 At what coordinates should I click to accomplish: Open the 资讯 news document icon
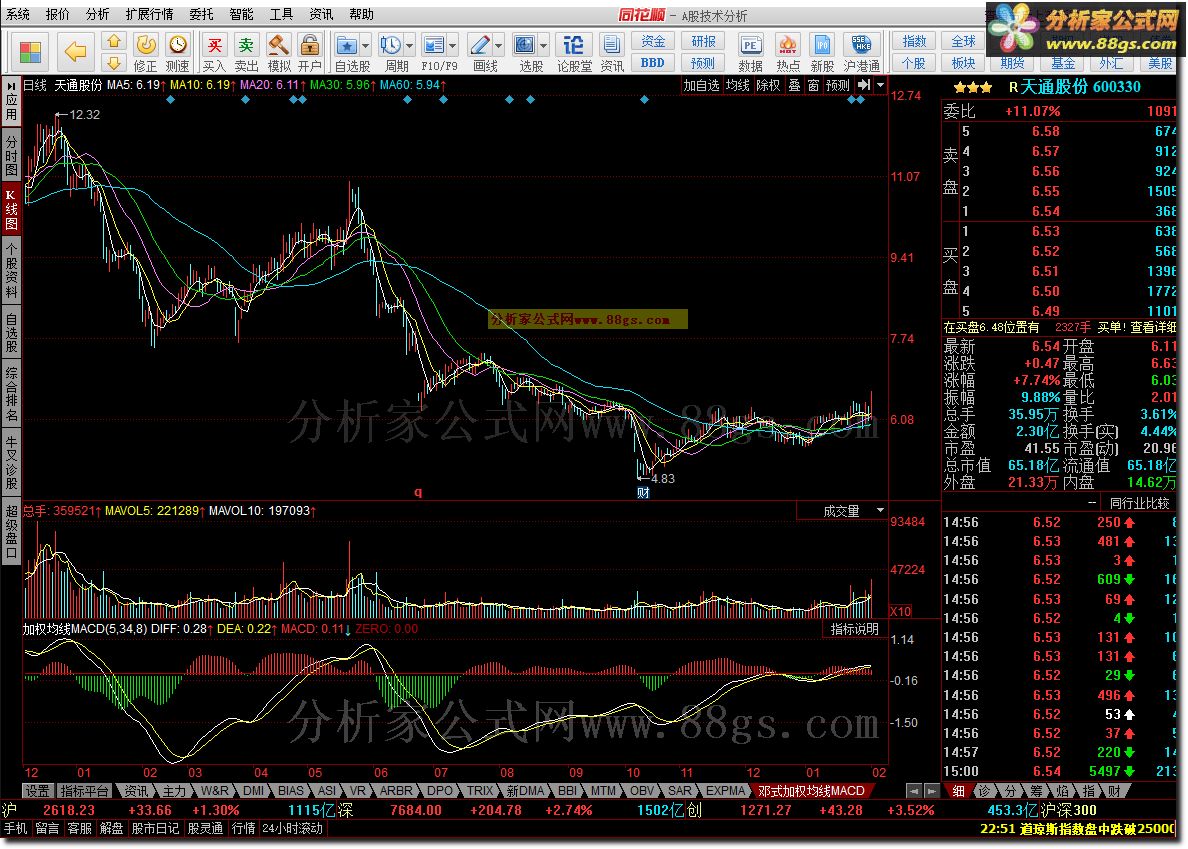pos(611,45)
